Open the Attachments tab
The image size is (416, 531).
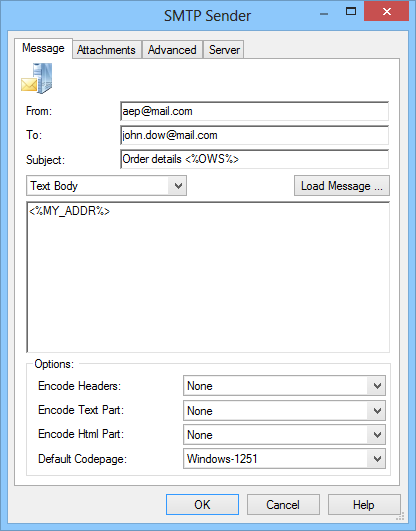106,50
